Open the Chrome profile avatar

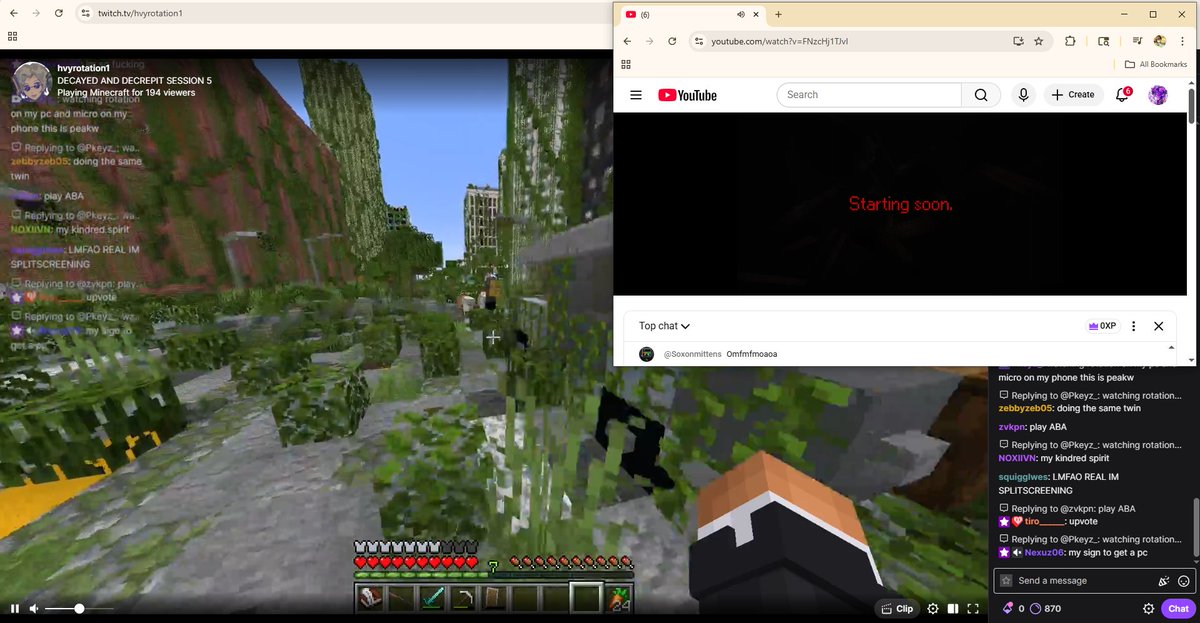pos(1160,41)
